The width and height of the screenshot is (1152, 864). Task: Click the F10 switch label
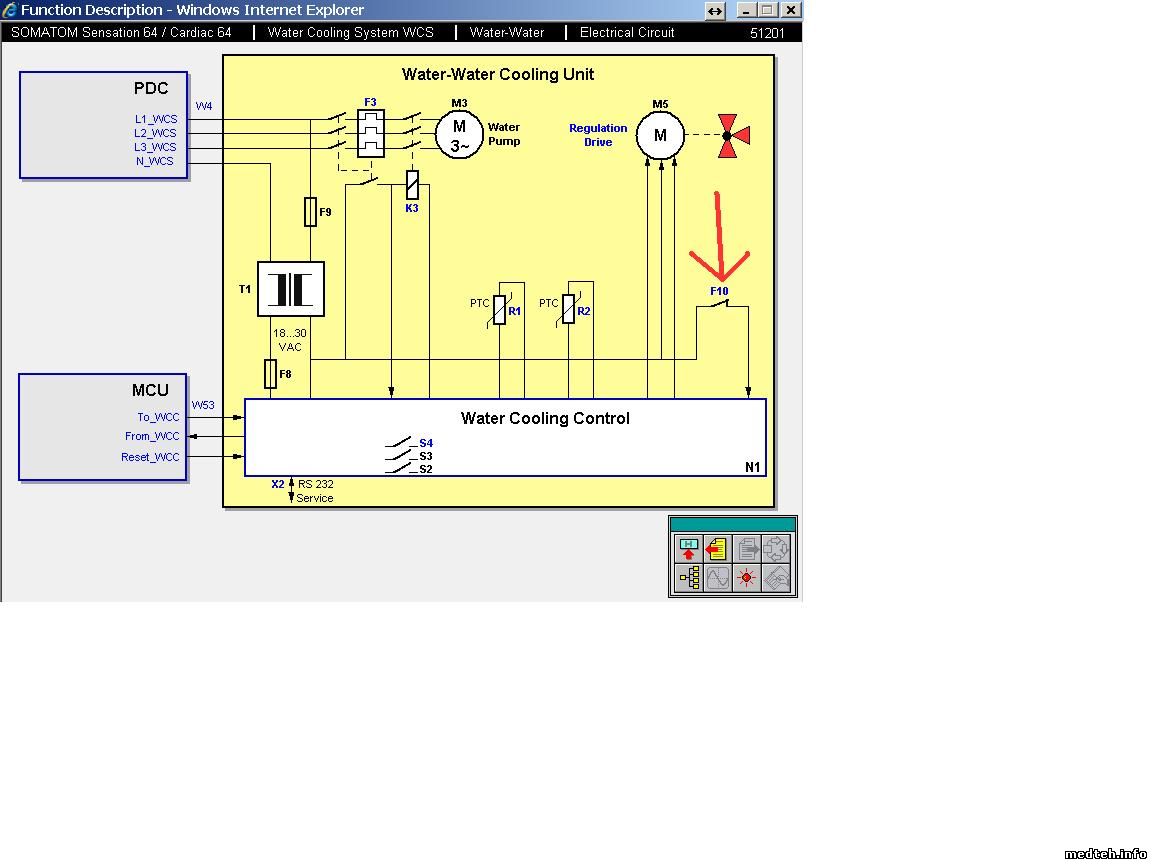click(x=719, y=291)
